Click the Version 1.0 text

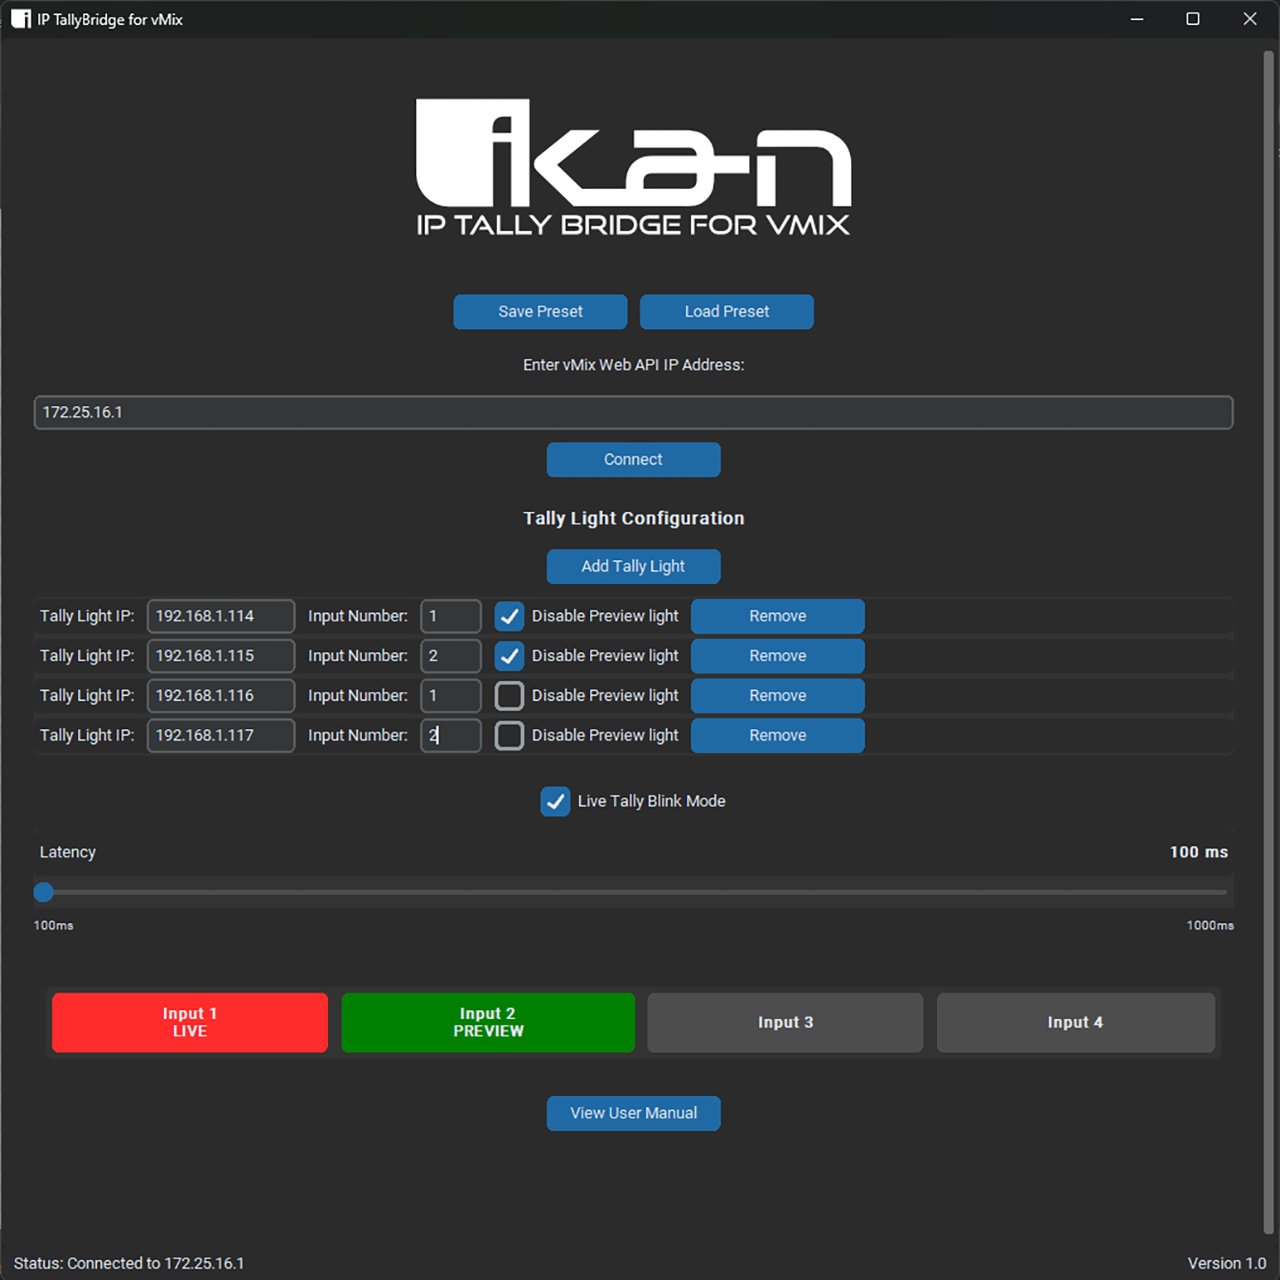[x=1227, y=1263]
